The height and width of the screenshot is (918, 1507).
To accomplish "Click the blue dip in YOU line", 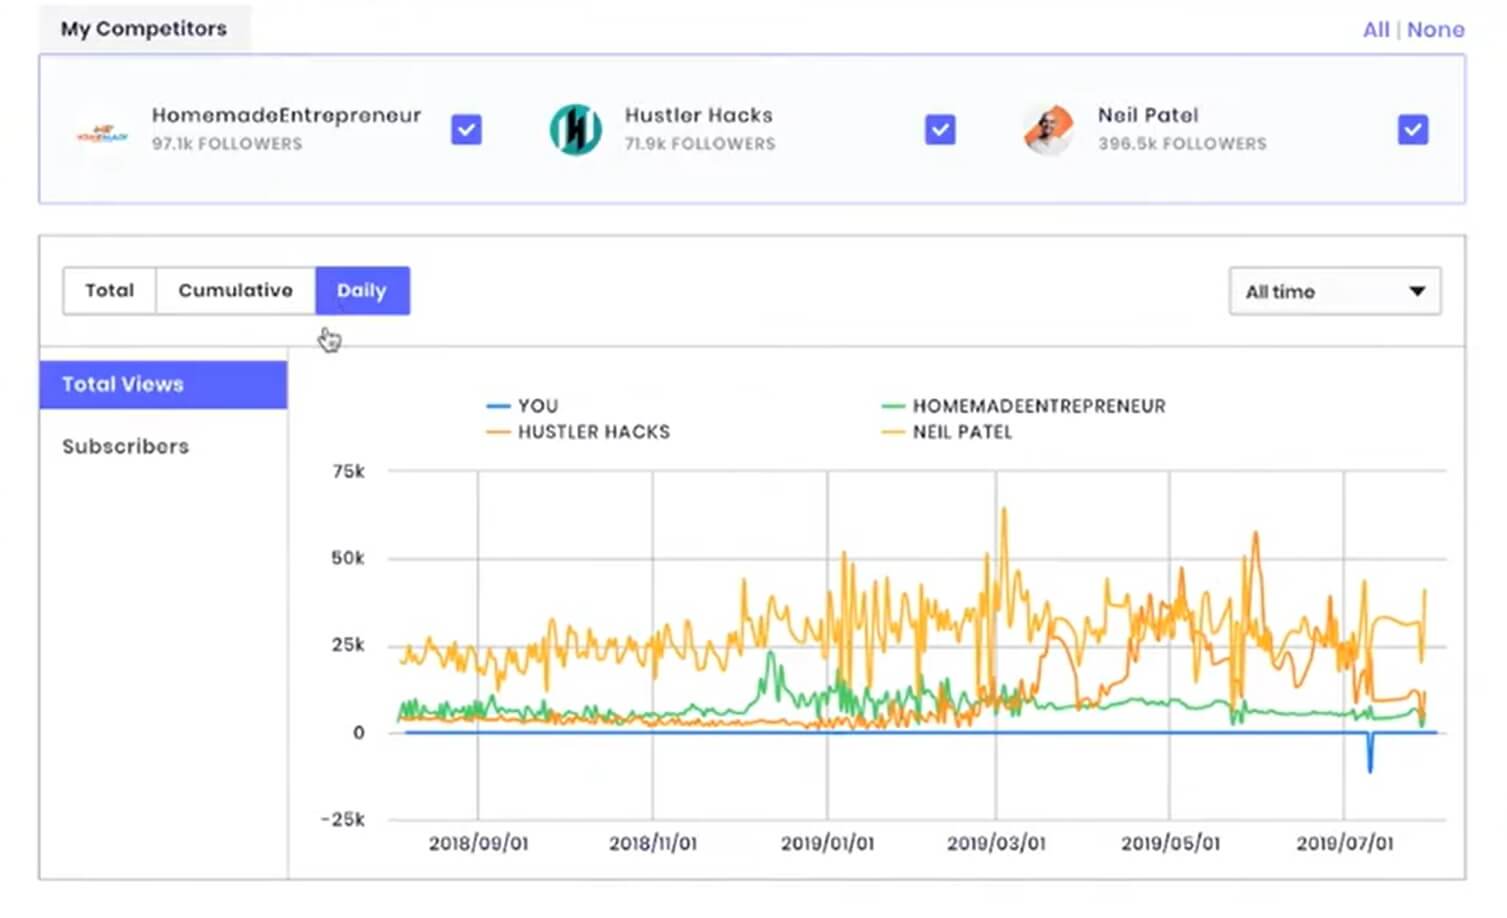I will click(x=1370, y=757).
